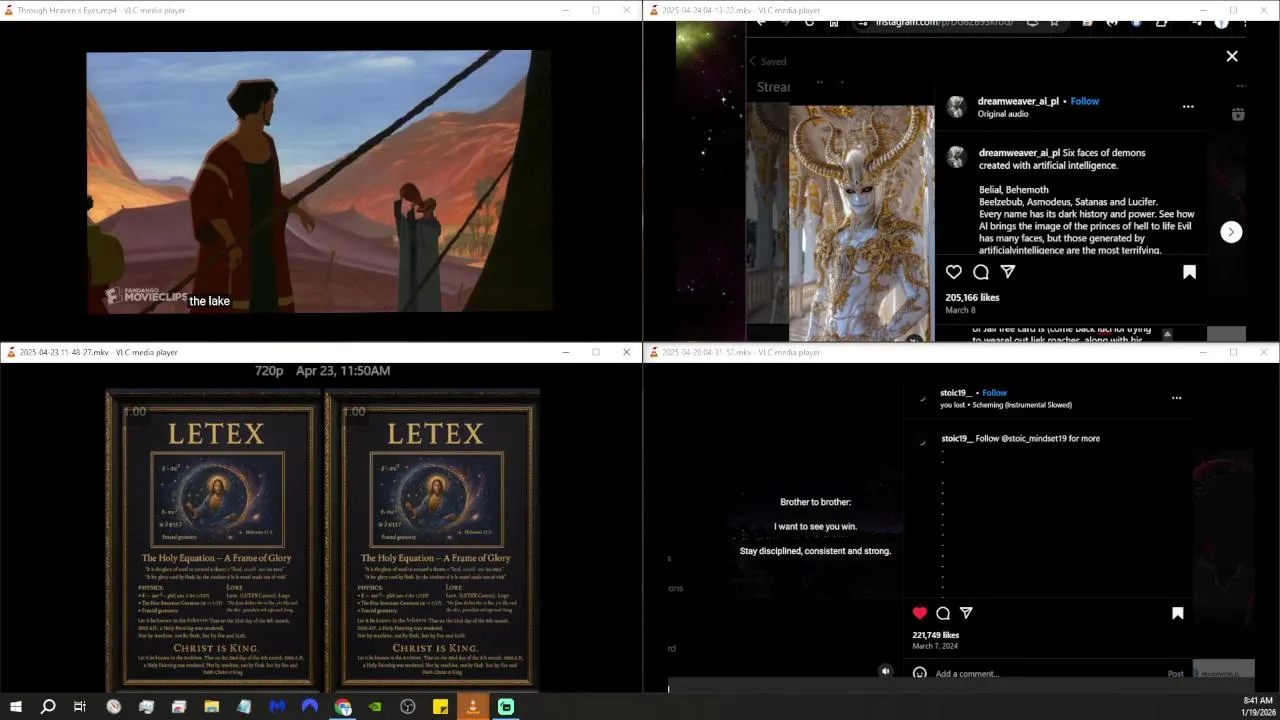1280x720 pixels.
Task: Focus the Add a comment field
Action: pos(1045,674)
